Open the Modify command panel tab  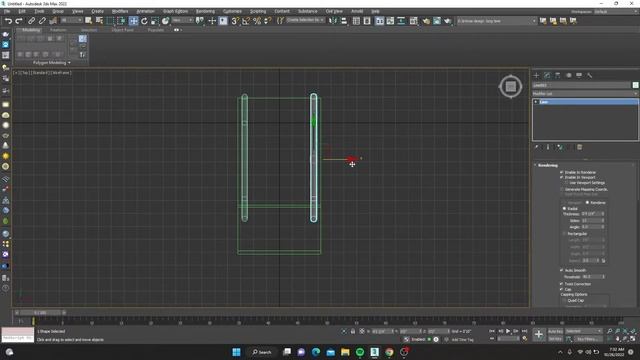(x=547, y=76)
